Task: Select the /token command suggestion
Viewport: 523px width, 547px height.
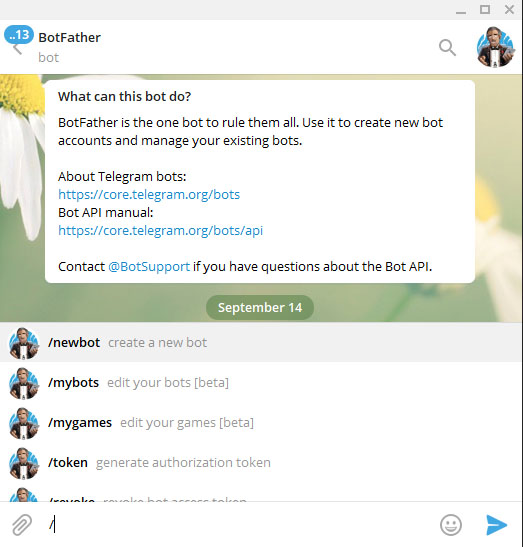Action: coord(261,462)
